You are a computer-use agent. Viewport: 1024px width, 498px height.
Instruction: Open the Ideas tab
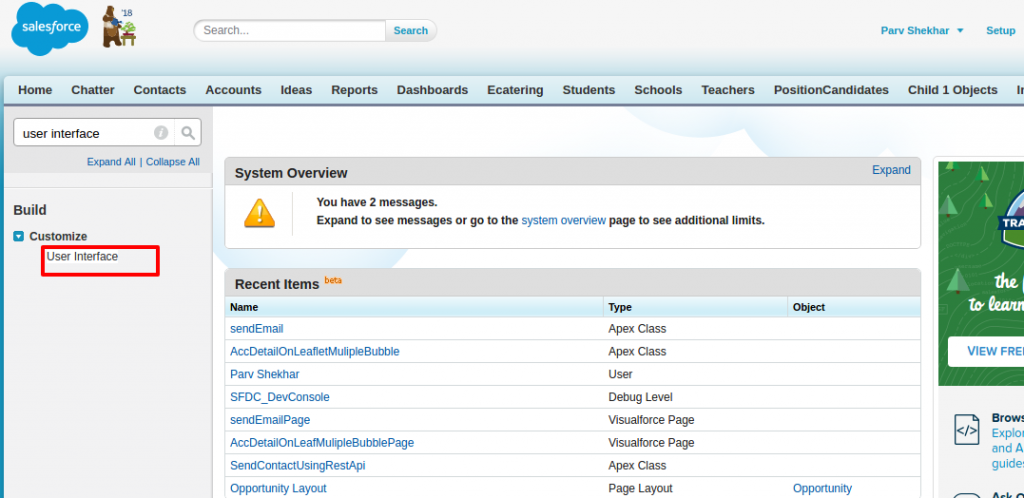click(x=296, y=90)
